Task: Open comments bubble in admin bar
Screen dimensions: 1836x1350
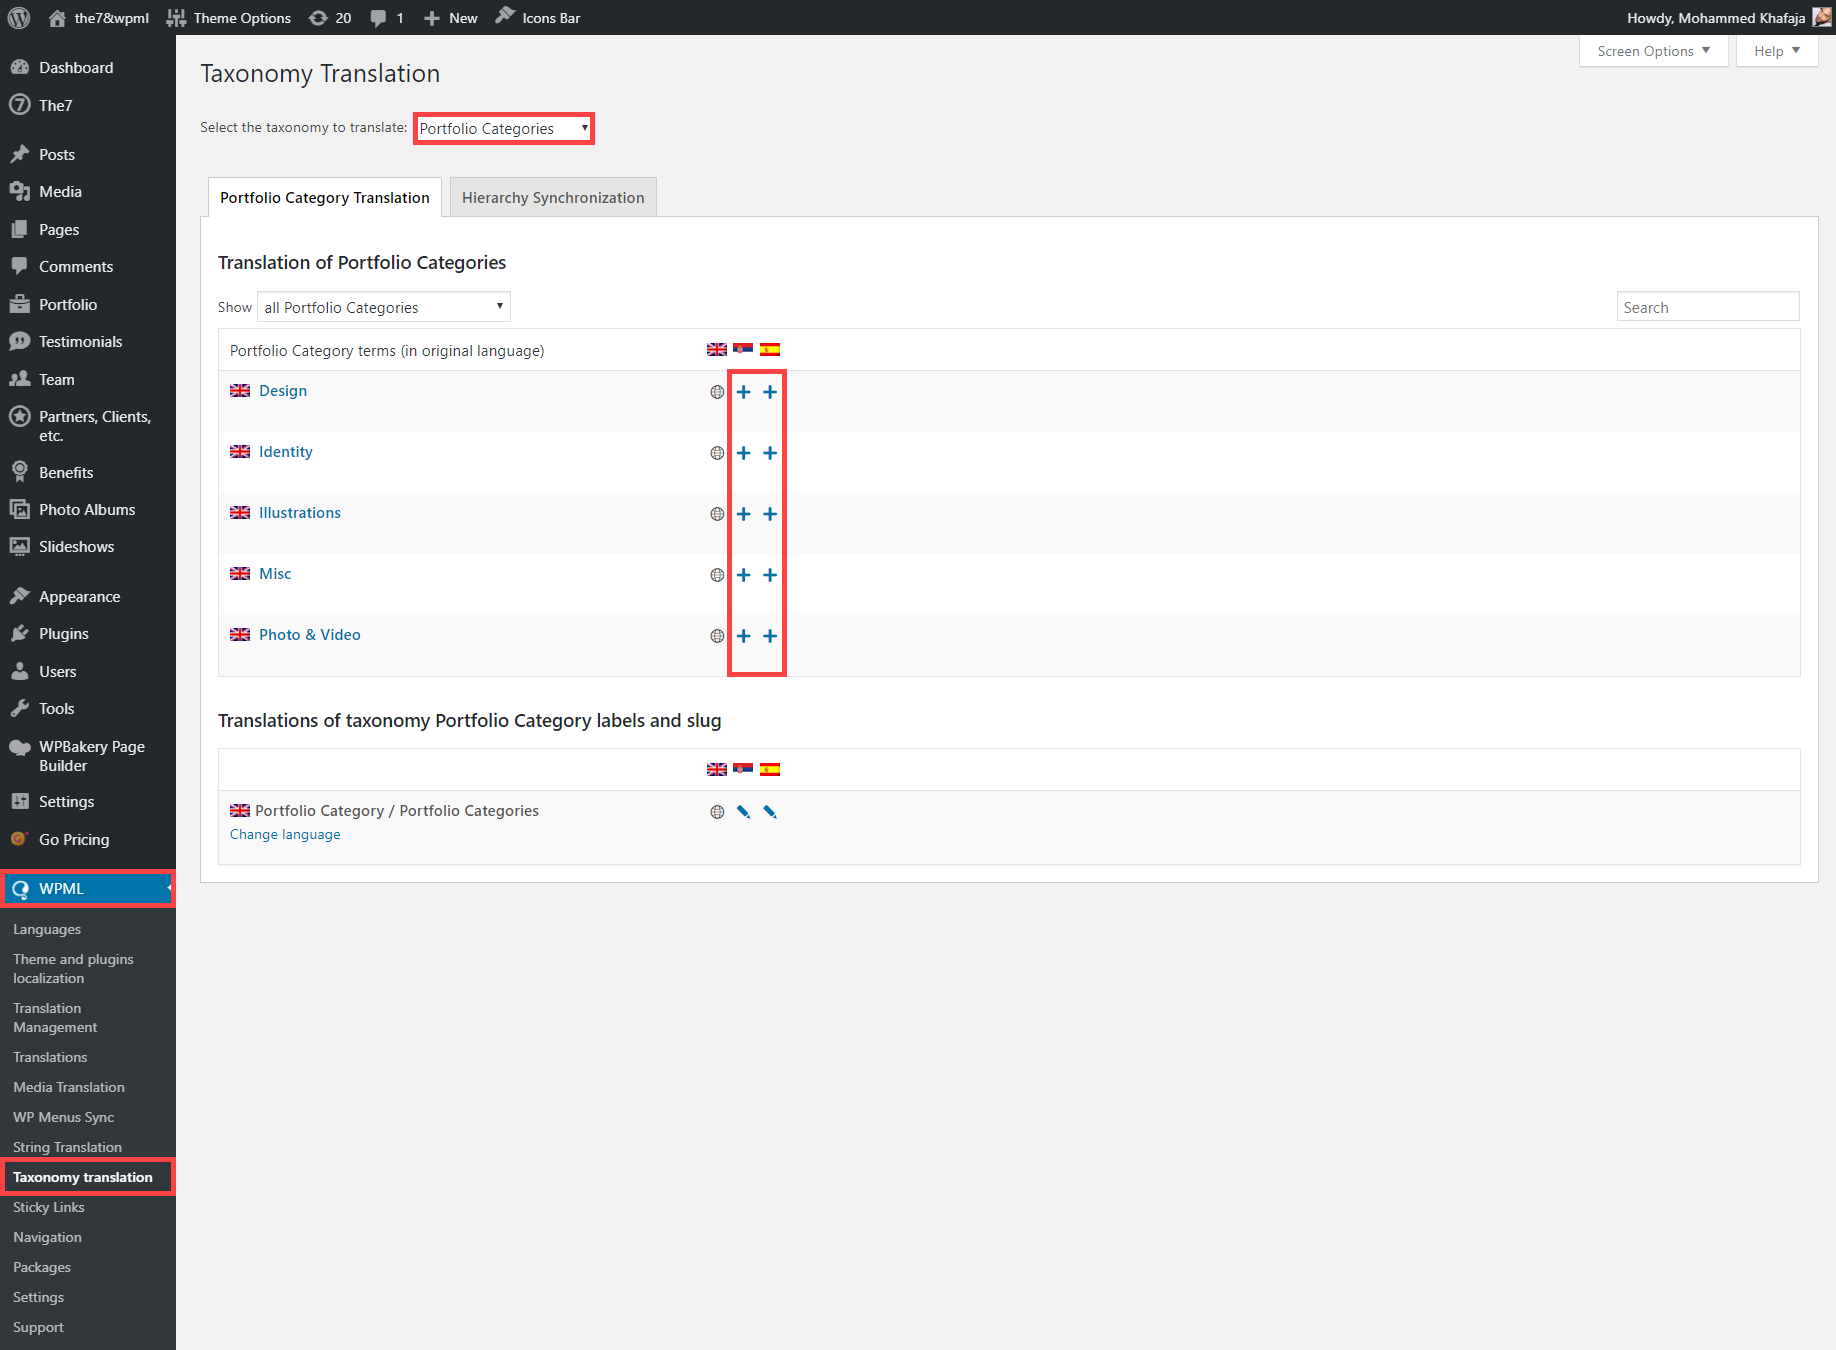Action: [x=387, y=18]
